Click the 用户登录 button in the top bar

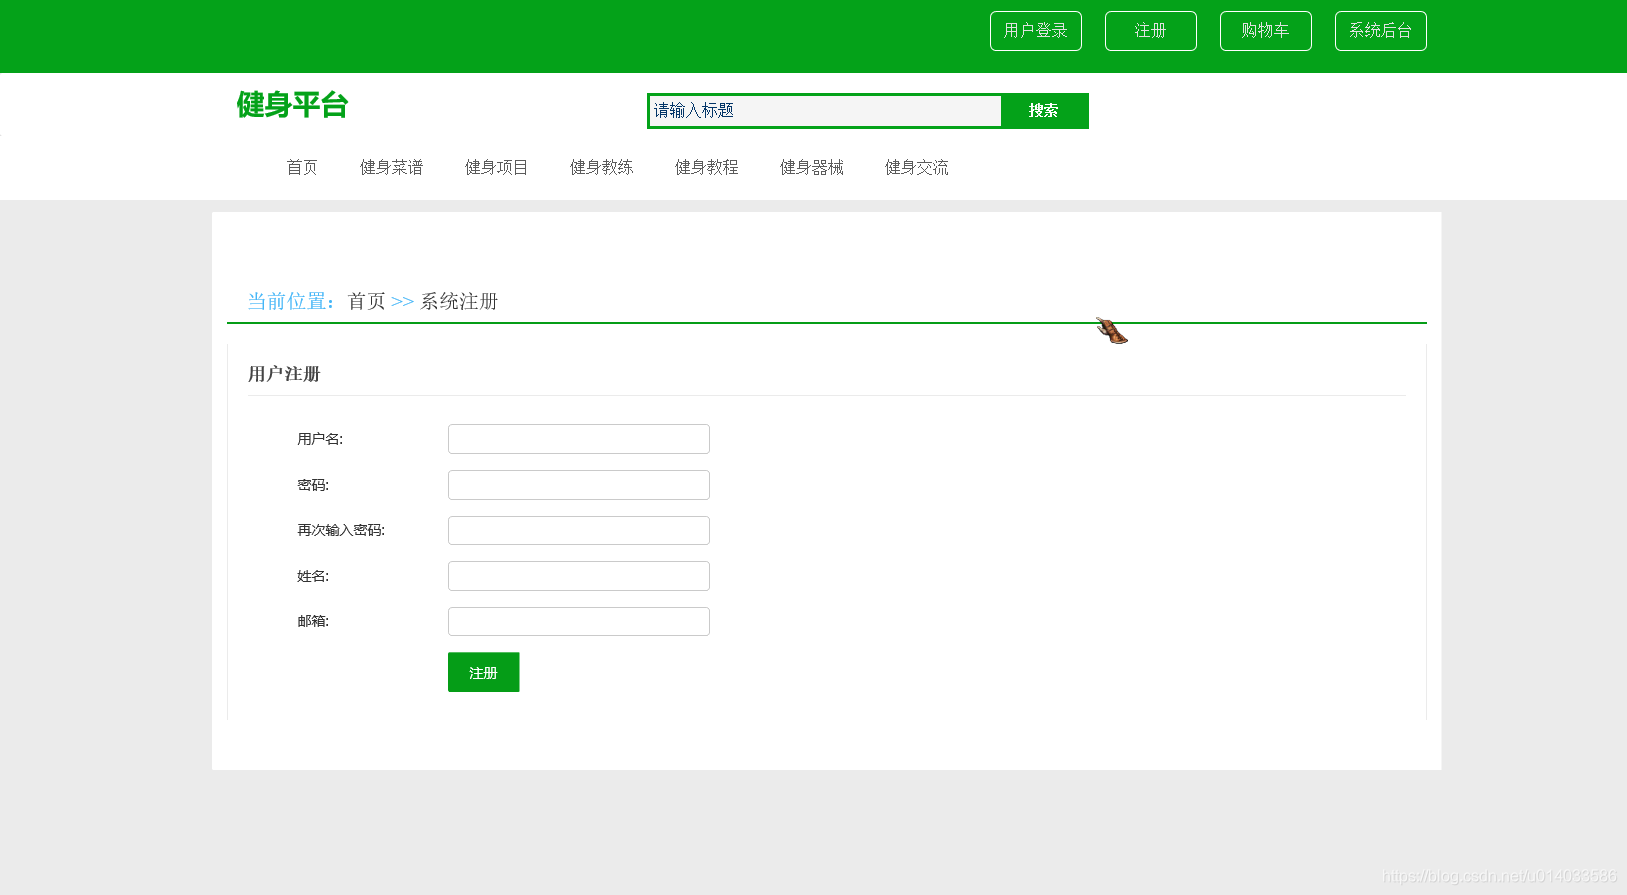(1035, 31)
